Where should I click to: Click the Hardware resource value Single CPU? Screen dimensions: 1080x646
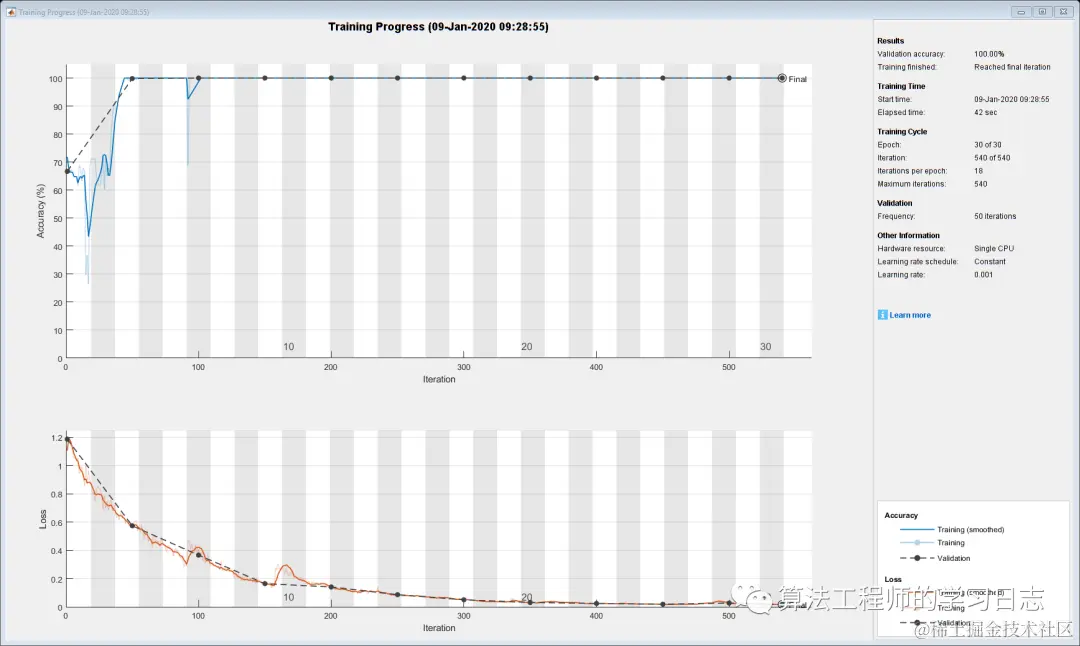[x=993, y=249]
